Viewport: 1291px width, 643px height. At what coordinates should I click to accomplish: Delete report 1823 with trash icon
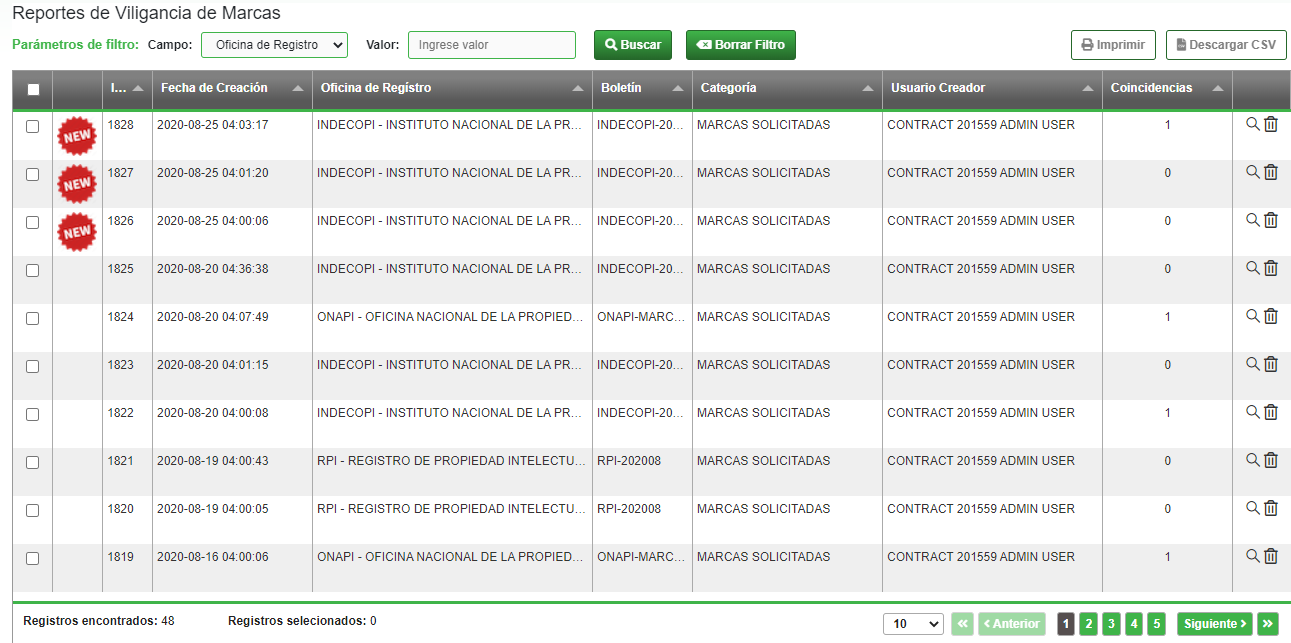point(1271,364)
